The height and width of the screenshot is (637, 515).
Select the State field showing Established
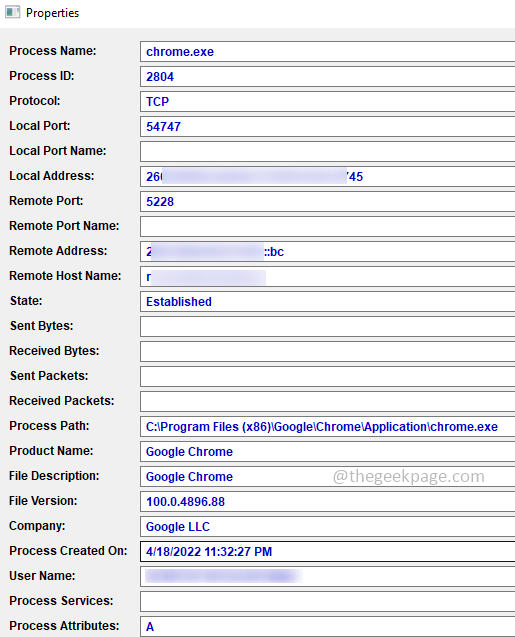[327, 301]
